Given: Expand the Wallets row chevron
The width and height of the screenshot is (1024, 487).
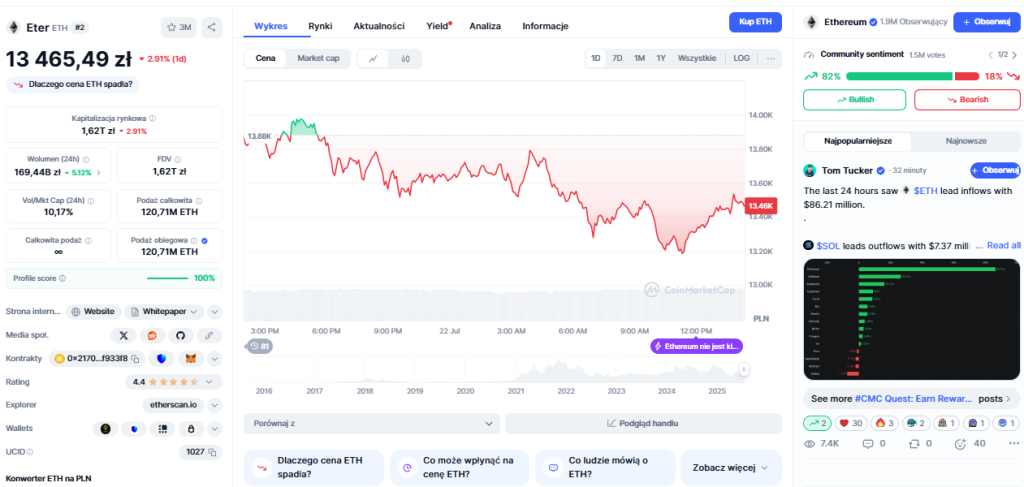Looking at the screenshot, I should 215,429.
